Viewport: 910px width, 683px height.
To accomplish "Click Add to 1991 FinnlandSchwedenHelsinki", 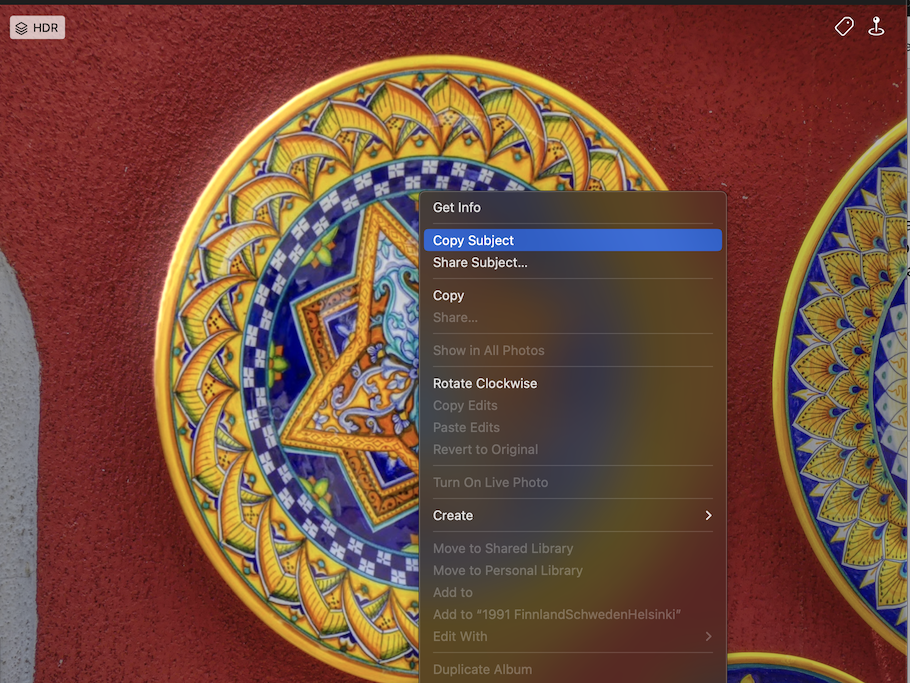I will [572, 615].
